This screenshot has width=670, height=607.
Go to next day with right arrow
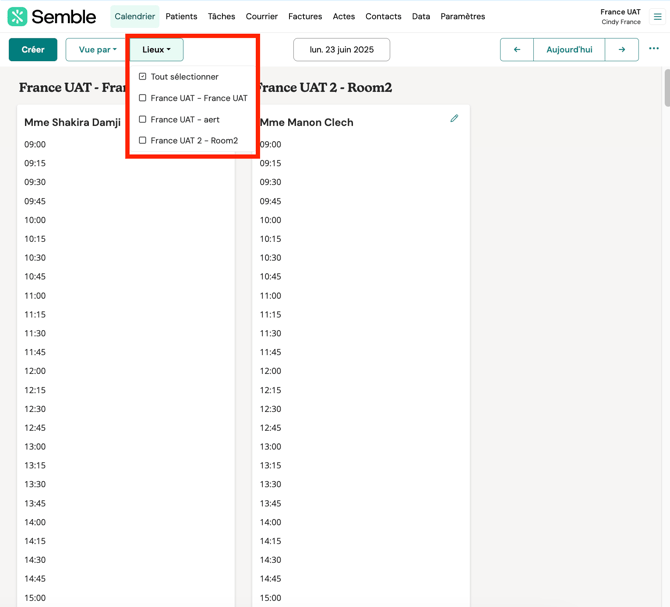click(622, 49)
